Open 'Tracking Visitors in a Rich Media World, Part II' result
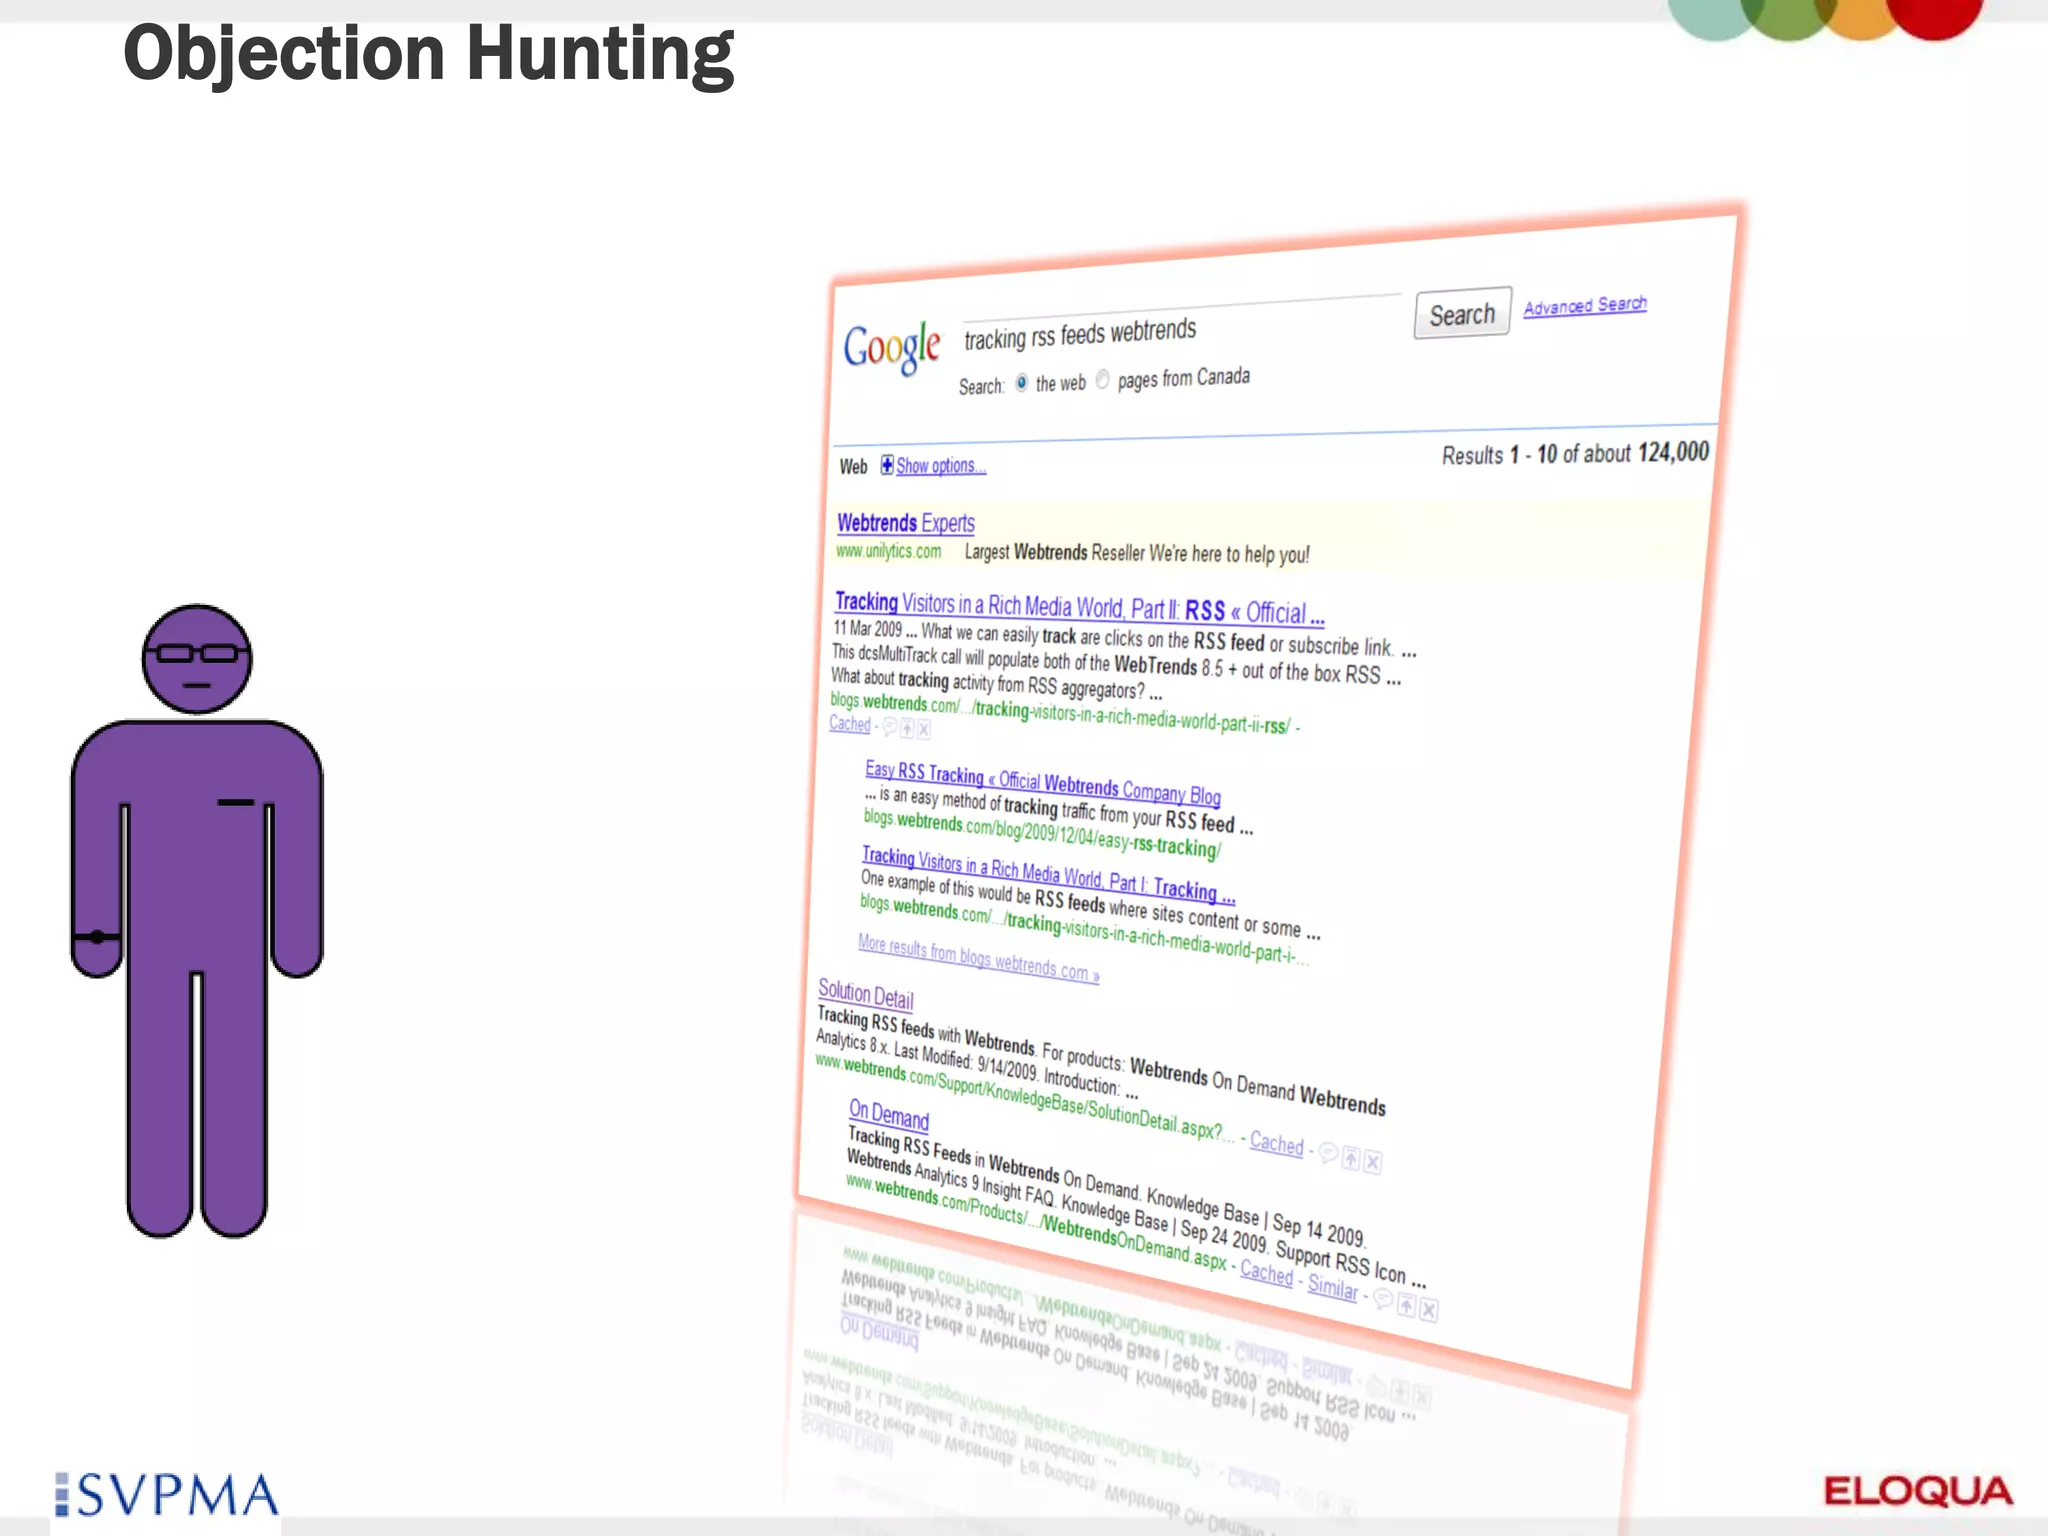This screenshot has height=1536, width=2048. pos(1080,608)
